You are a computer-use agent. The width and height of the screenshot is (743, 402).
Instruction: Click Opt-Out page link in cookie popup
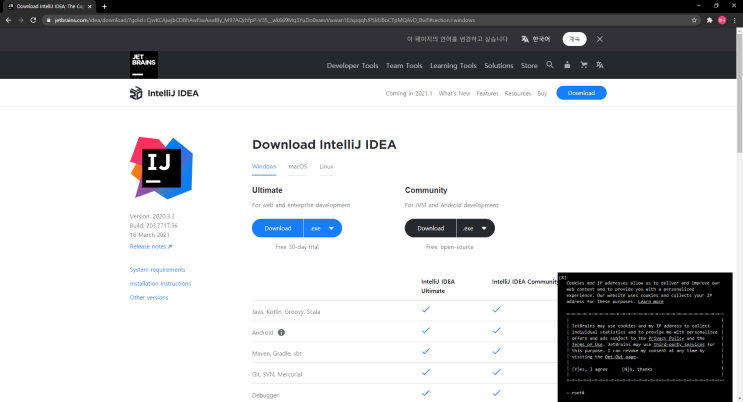(x=621, y=357)
